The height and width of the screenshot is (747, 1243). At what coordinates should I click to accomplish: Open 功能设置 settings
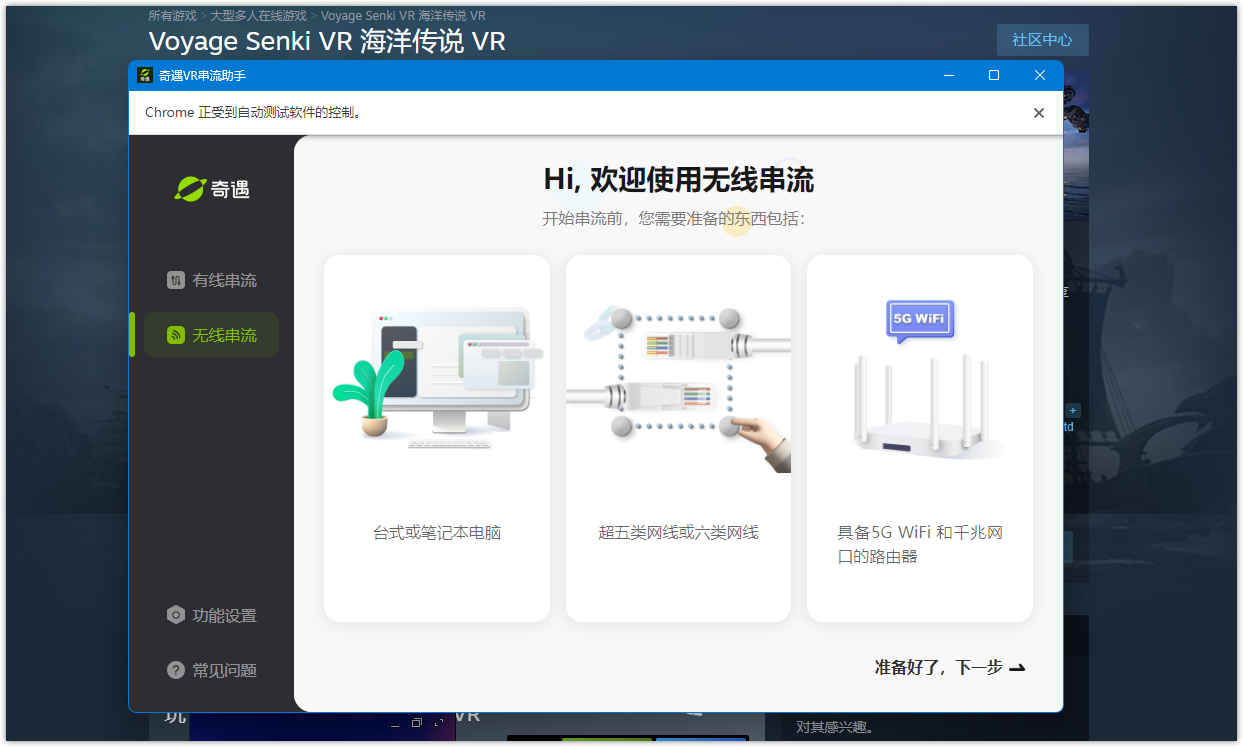[211, 615]
